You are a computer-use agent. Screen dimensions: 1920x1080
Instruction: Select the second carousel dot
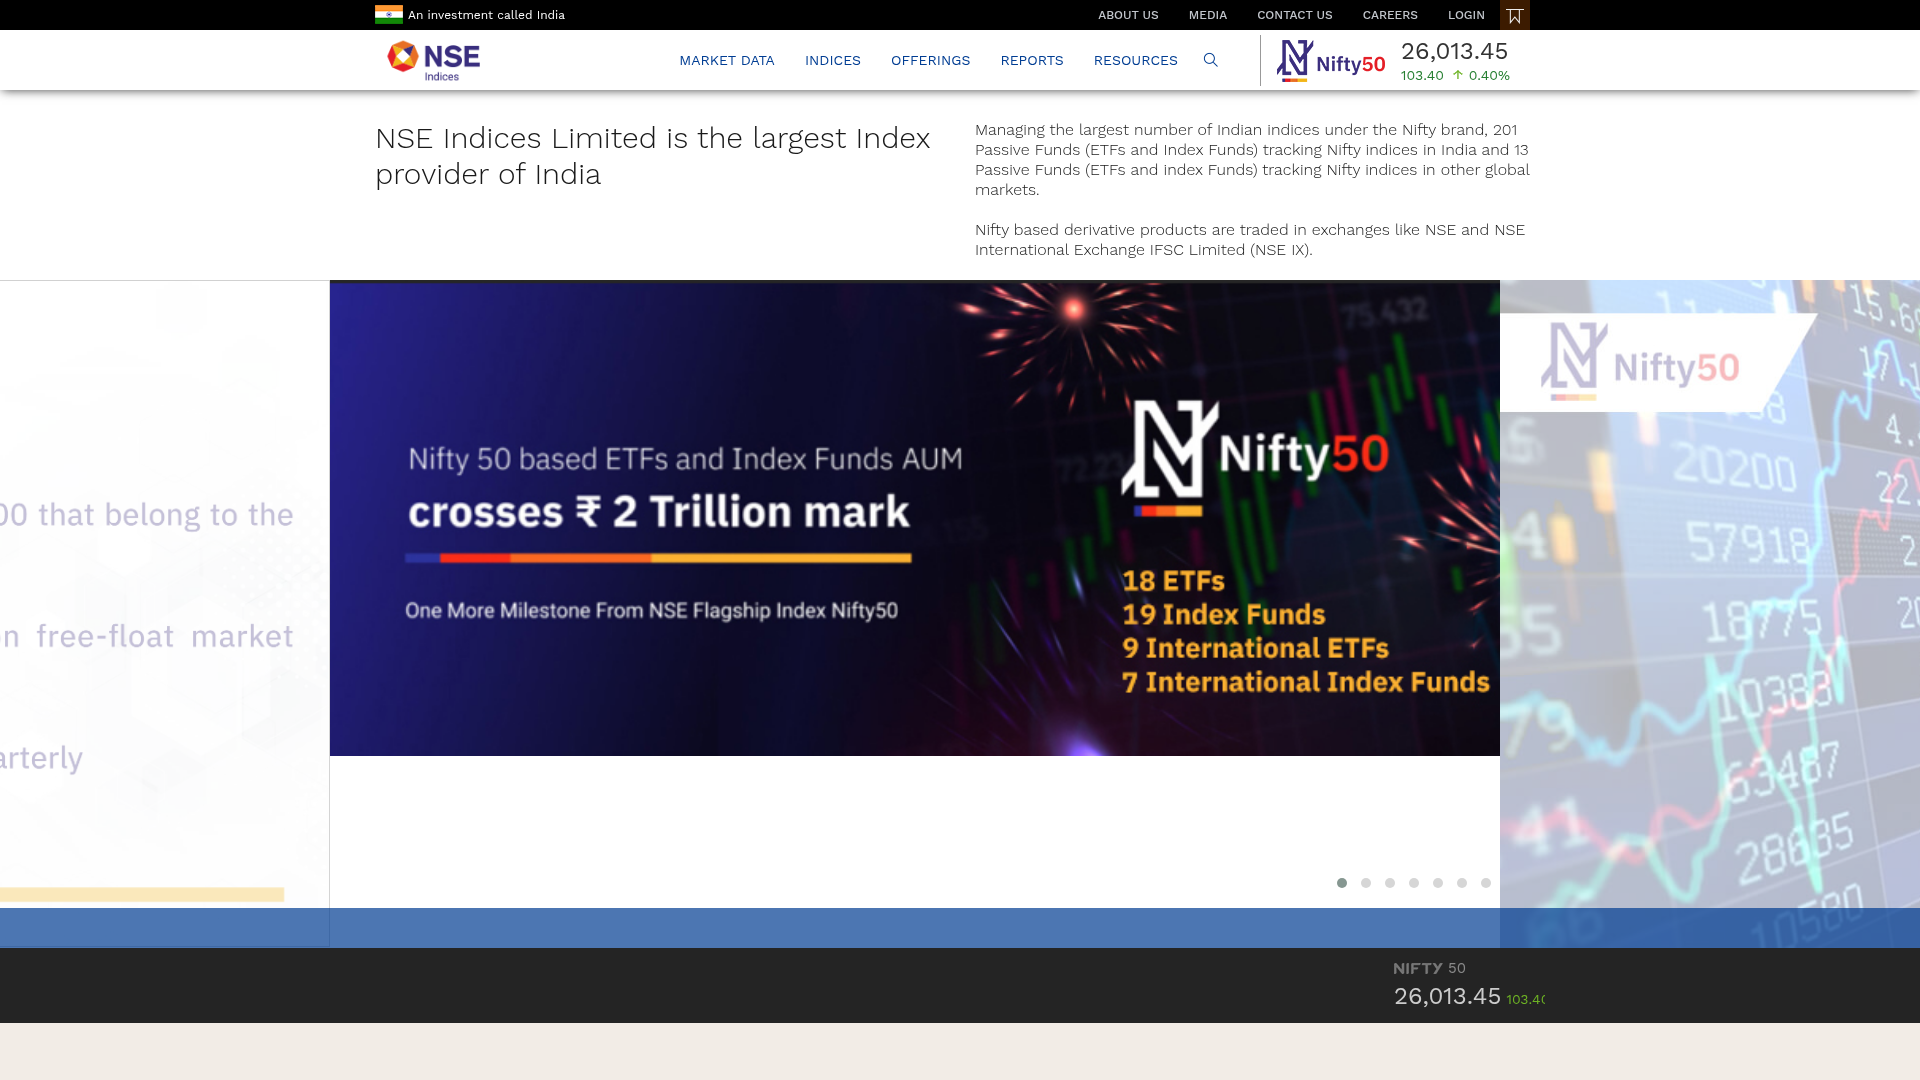pyautogui.click(x=1366, y=883)
